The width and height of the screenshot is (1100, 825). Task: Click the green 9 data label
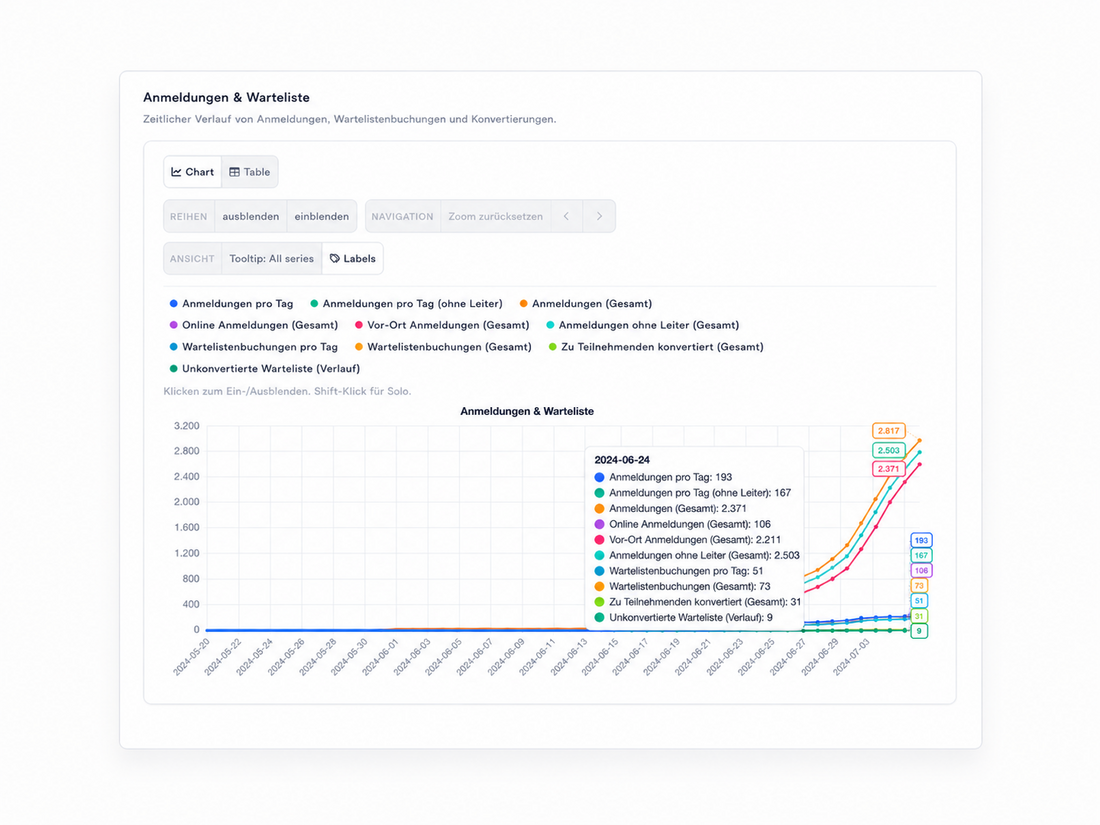(919, 631)
